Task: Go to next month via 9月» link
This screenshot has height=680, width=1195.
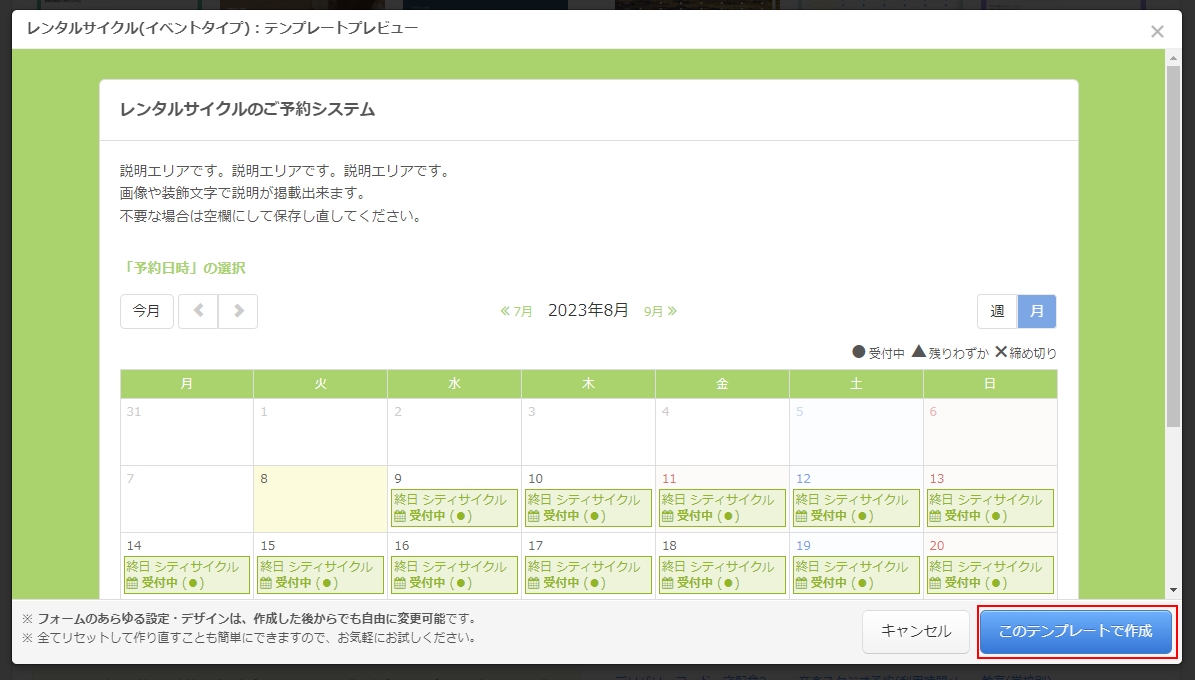Action: click(660, 311)
